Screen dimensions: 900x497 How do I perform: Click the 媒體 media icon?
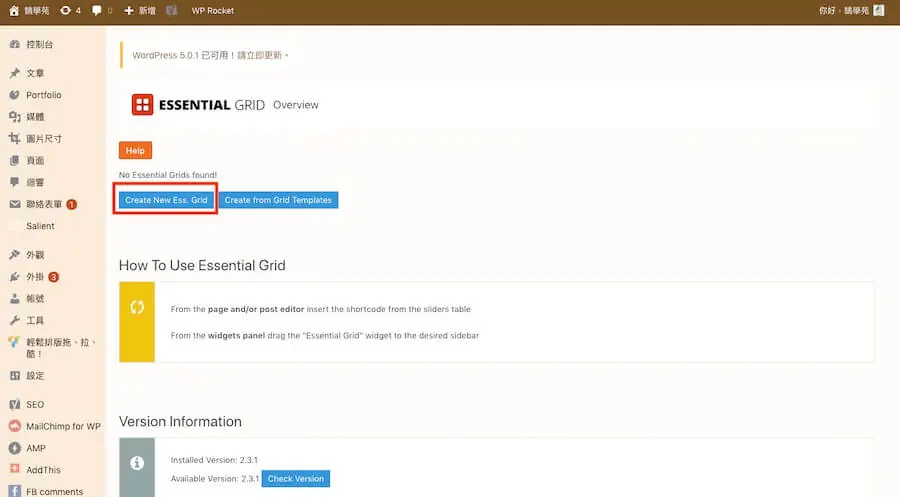pyautogui.click(x=15, y=117)
